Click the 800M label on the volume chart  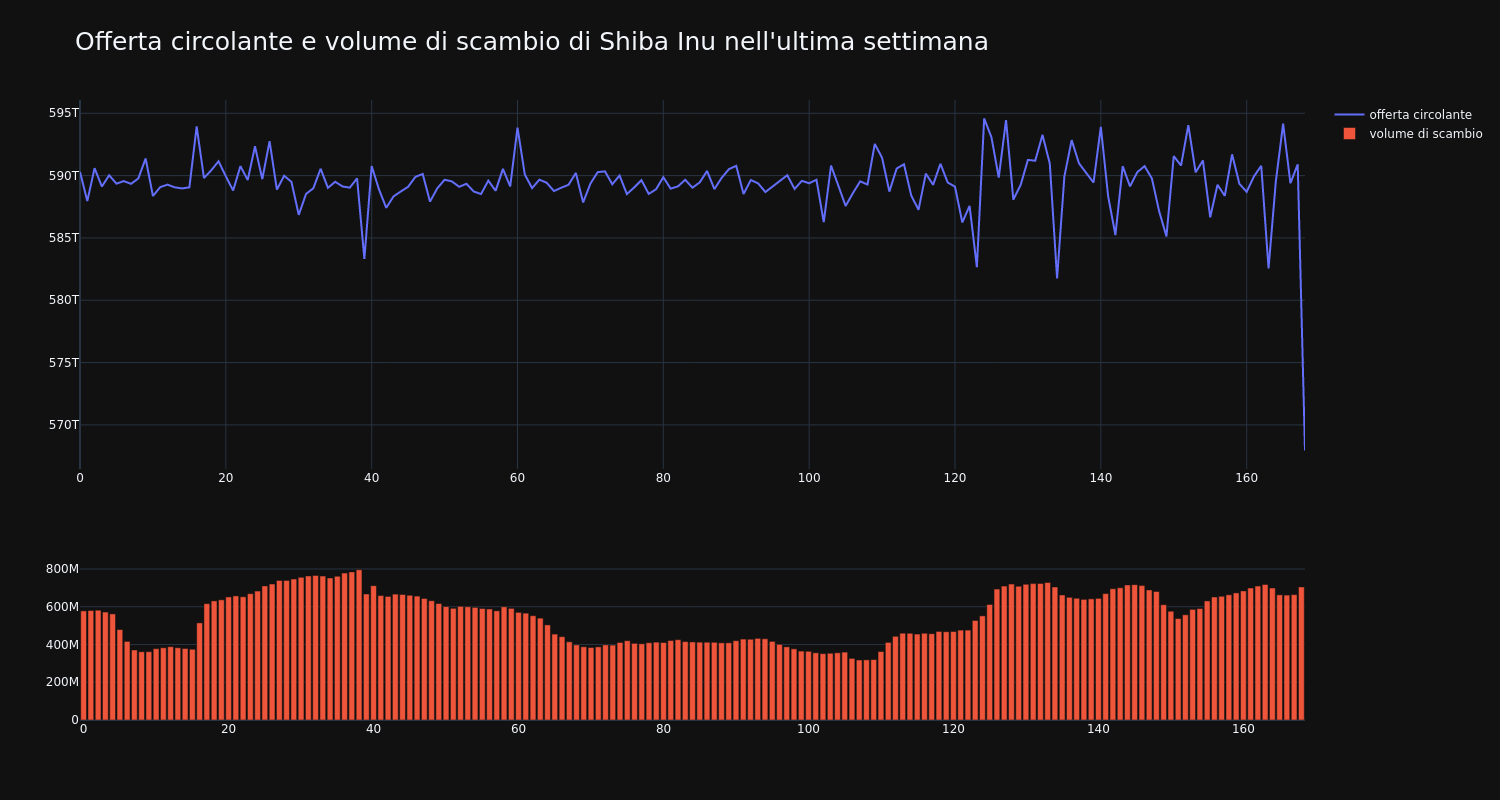[x=61, y=569]
